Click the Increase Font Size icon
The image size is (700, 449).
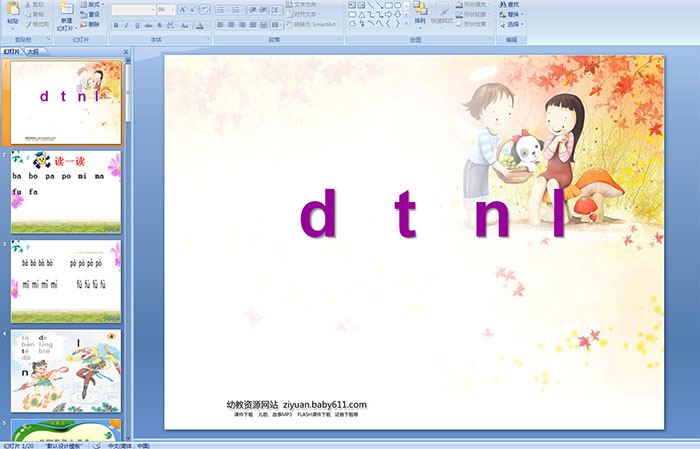click(181, 9)
